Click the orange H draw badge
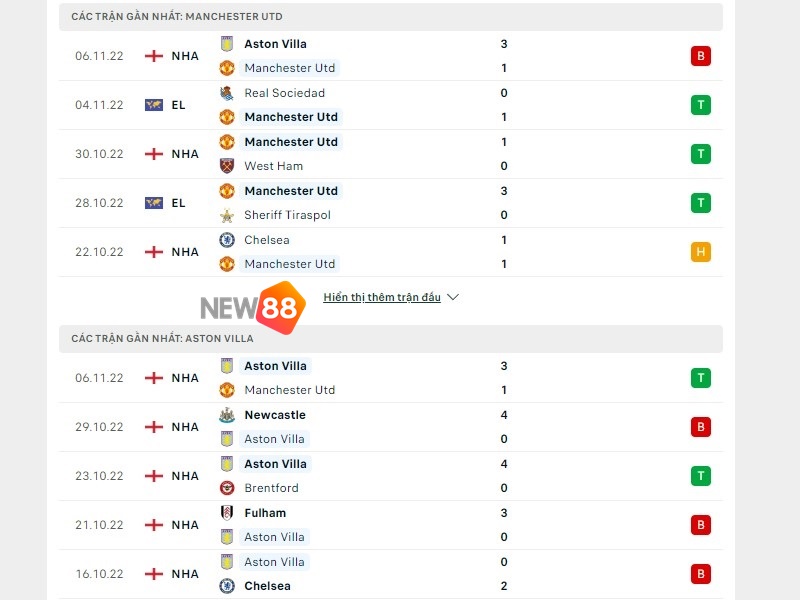Image resolution: width=800 pixels, height=600 pixels. [700, 252]
